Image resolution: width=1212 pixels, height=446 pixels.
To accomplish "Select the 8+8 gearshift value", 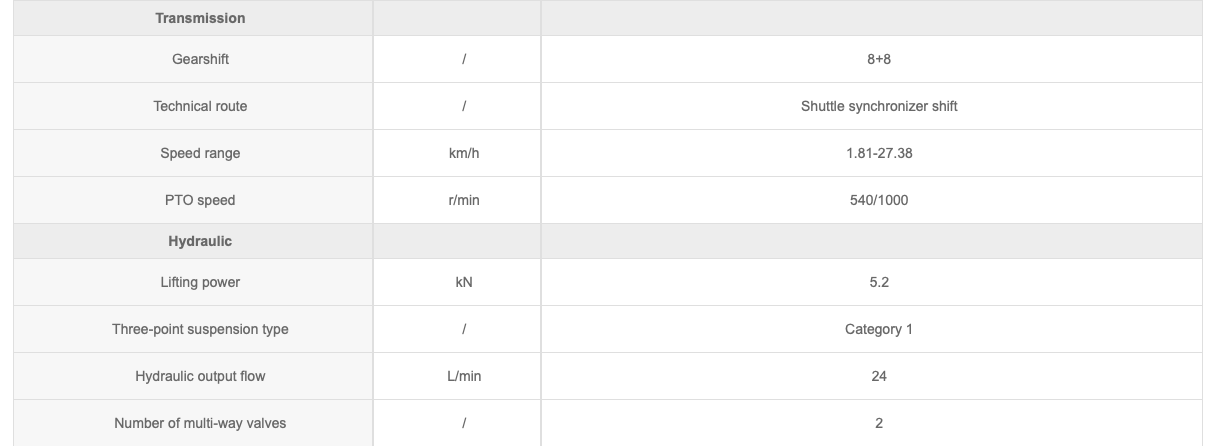I will (879, 59).
